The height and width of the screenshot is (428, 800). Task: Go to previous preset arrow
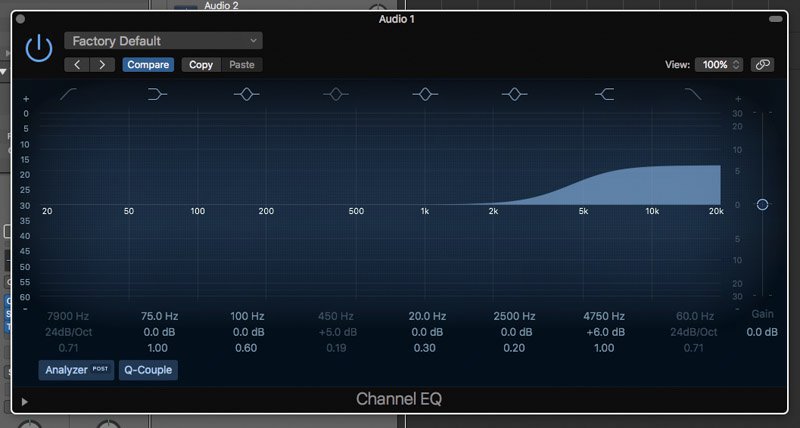[x=77, y=65]
